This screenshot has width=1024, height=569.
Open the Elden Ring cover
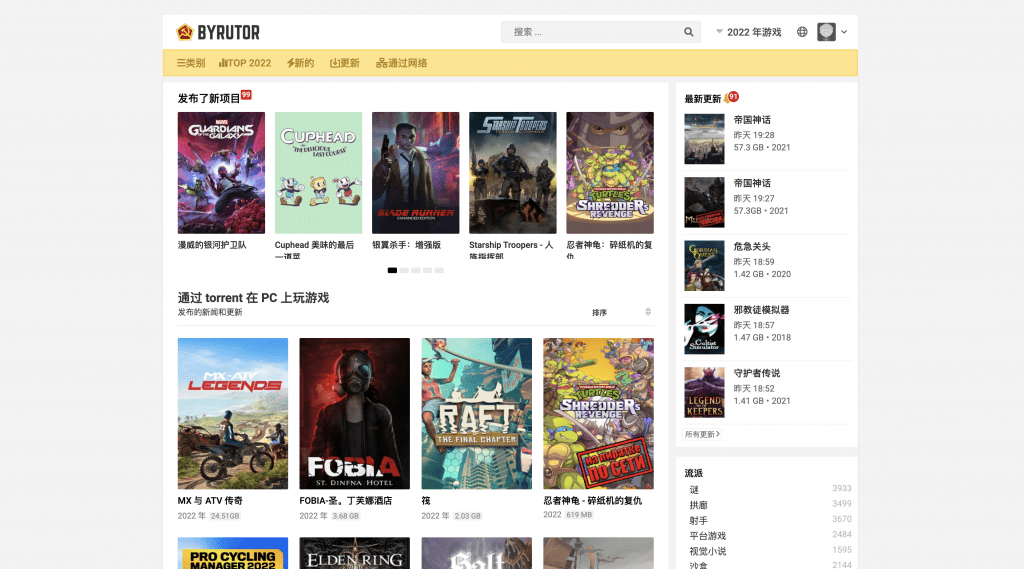click(355, 553)
